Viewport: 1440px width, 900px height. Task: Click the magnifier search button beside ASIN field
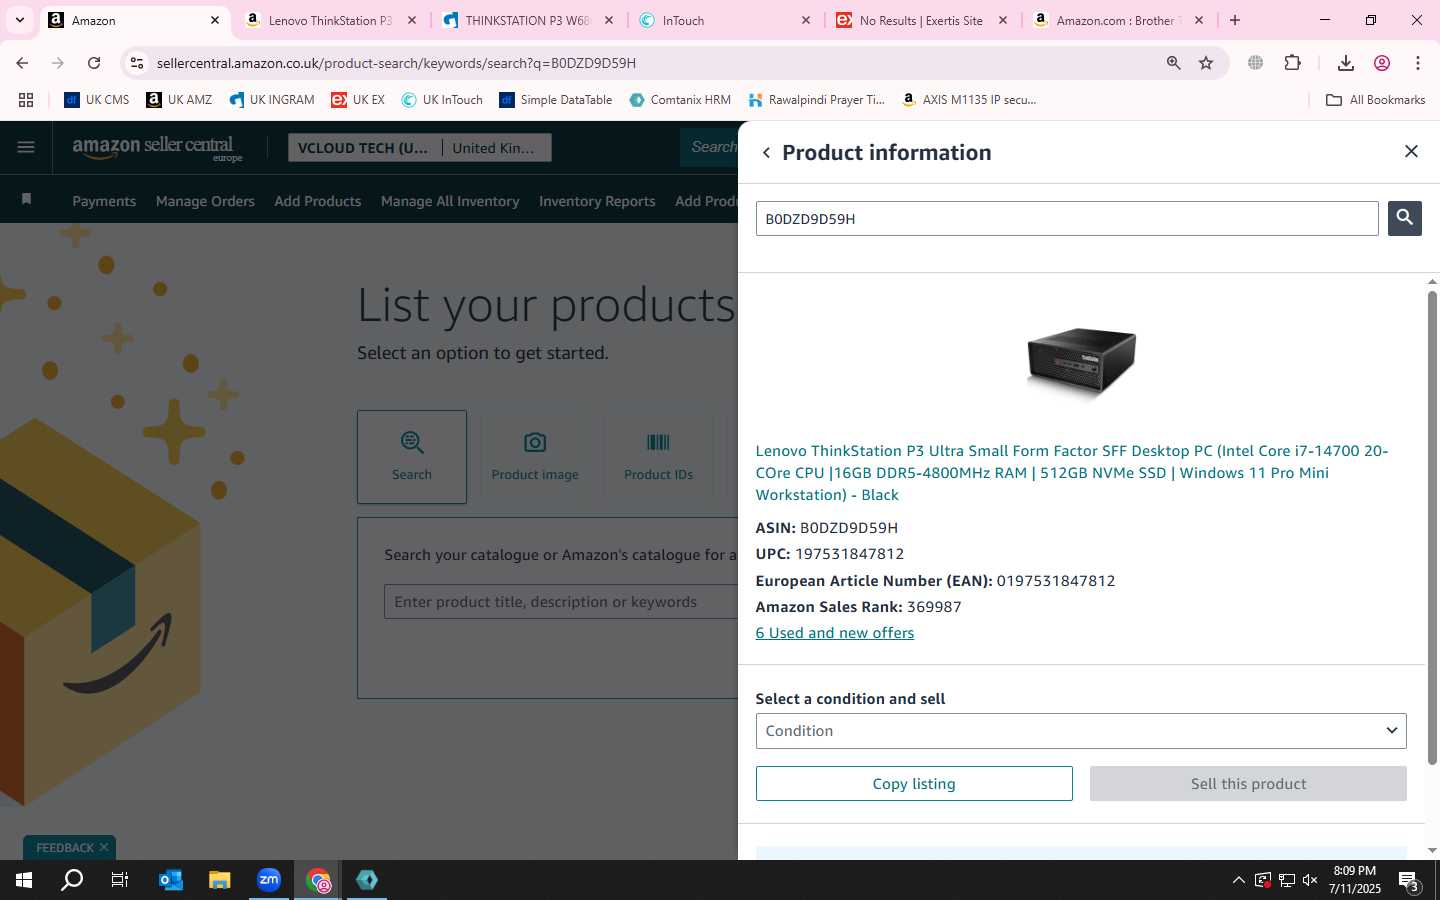click(x=1404, y=218)
